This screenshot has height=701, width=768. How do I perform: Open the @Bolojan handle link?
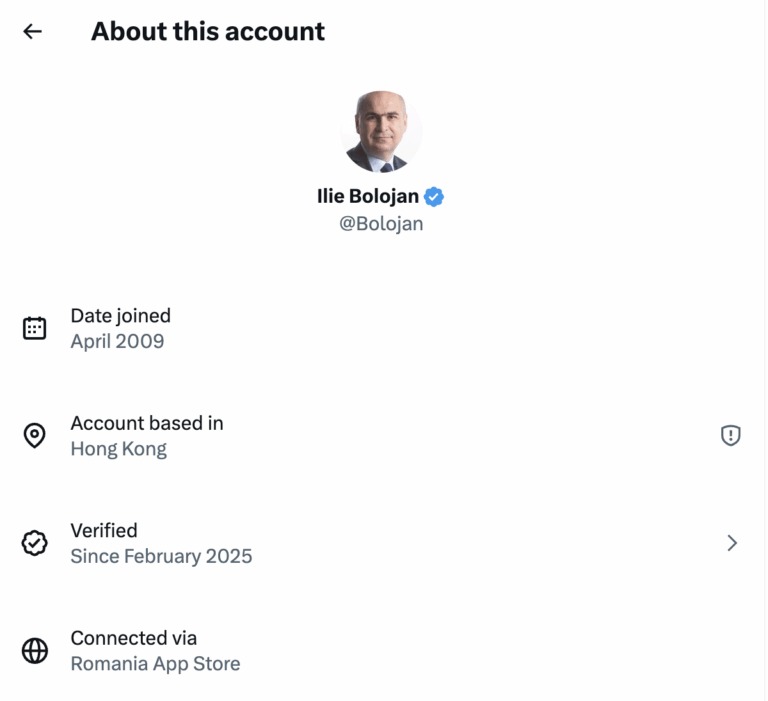point(381,223)
